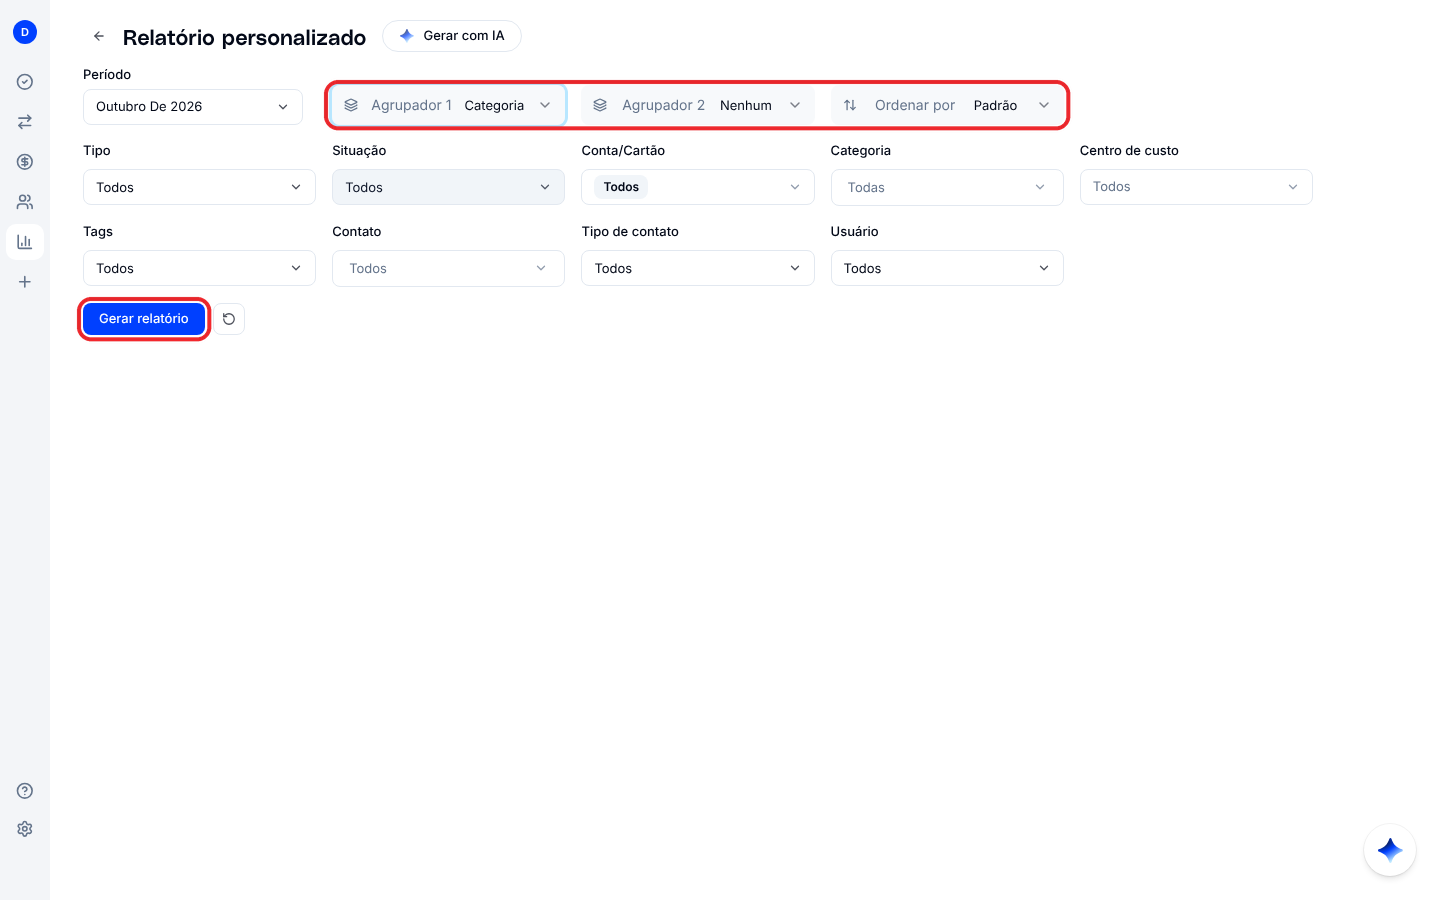Click the back arrow beside the title
The height and width of the screenshot is (900, 1440).
tap(99, 36)
